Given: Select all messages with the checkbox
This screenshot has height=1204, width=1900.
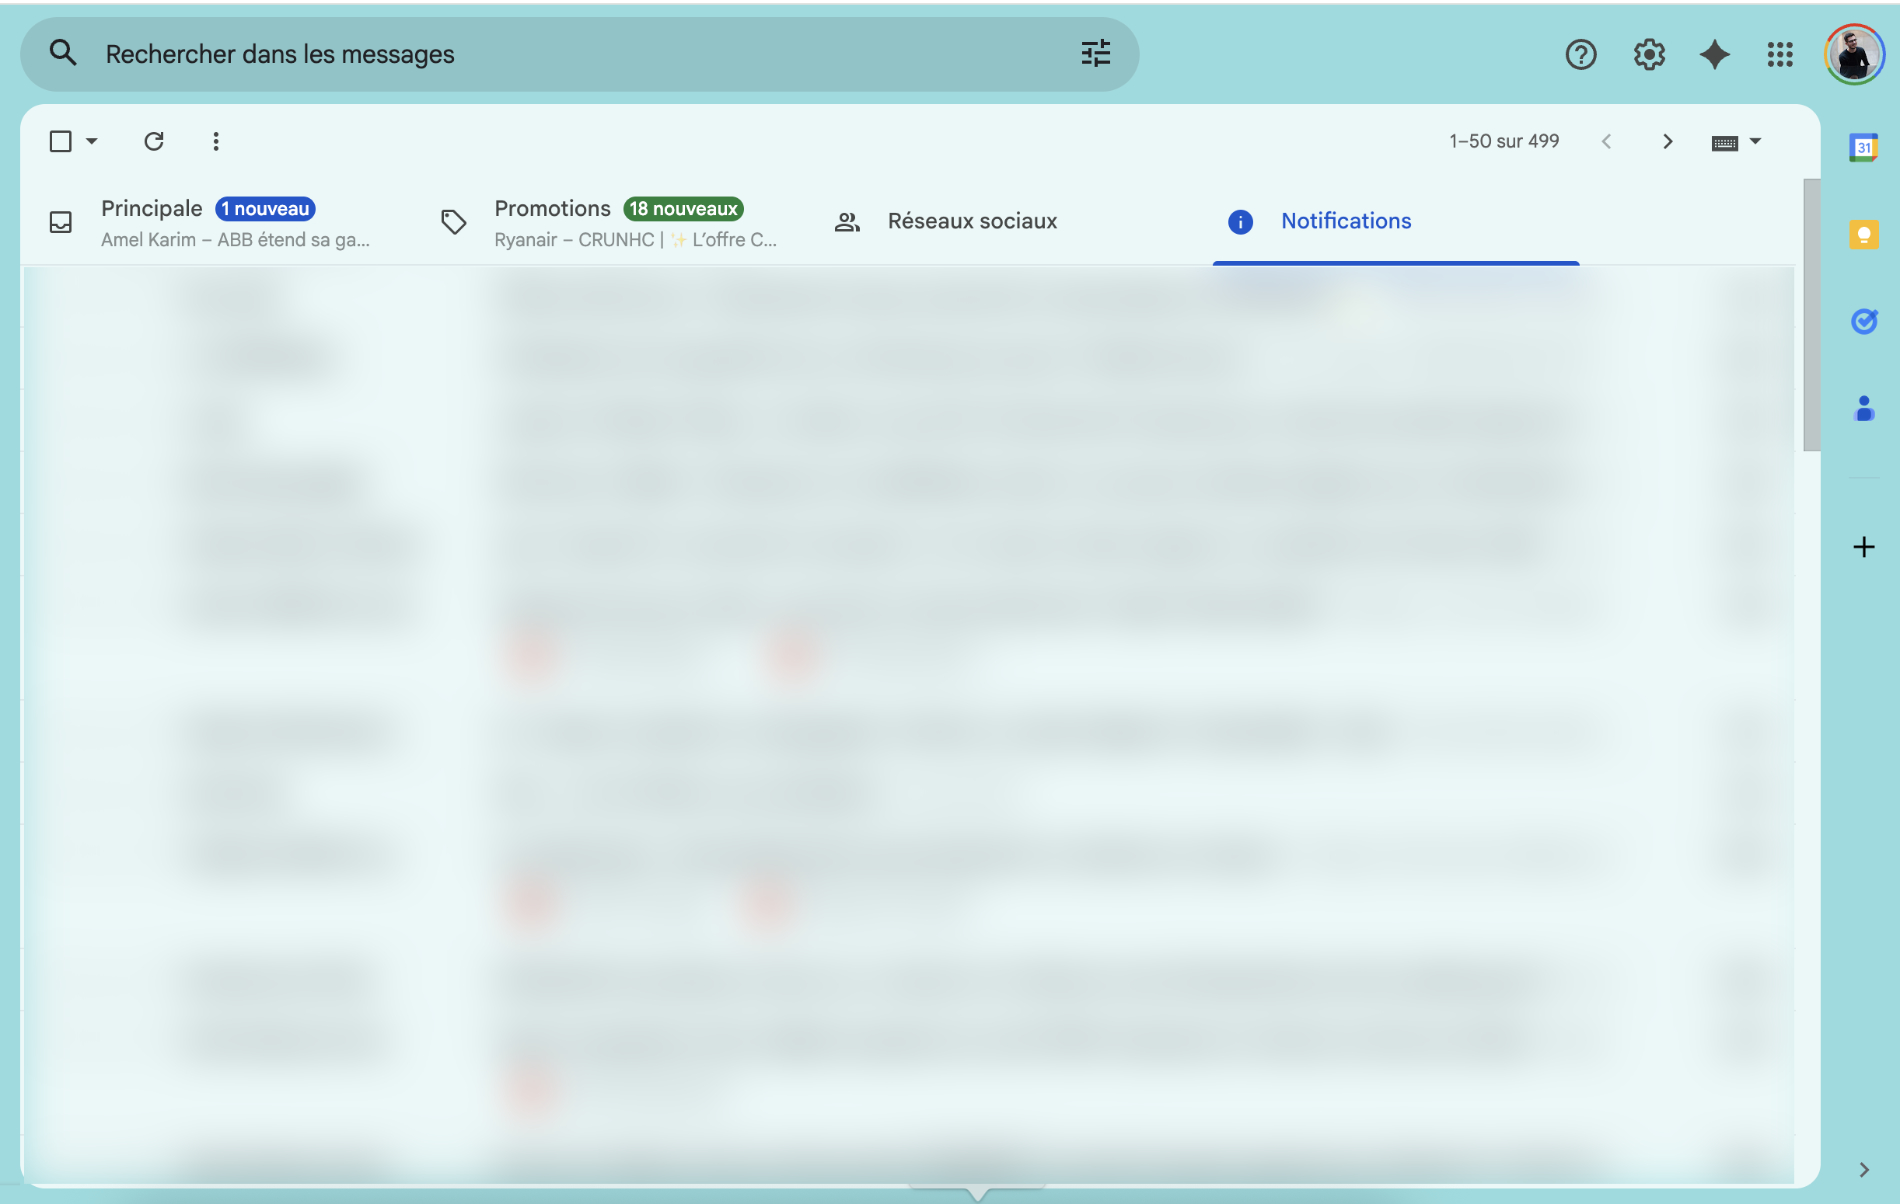Looking at the screenshot, I should click(x=59, y=141).
